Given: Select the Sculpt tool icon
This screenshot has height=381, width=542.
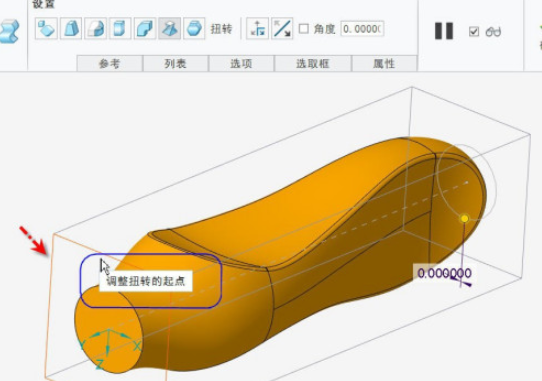Looking at the screenshot, I should tap(194, 28).
